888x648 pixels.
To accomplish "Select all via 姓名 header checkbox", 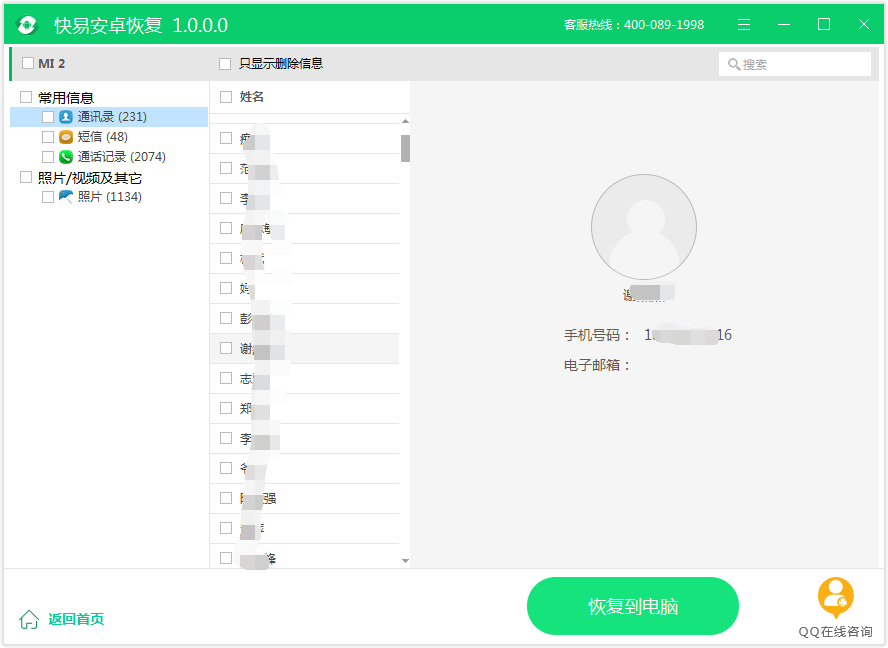I will (x=226, y=97).
